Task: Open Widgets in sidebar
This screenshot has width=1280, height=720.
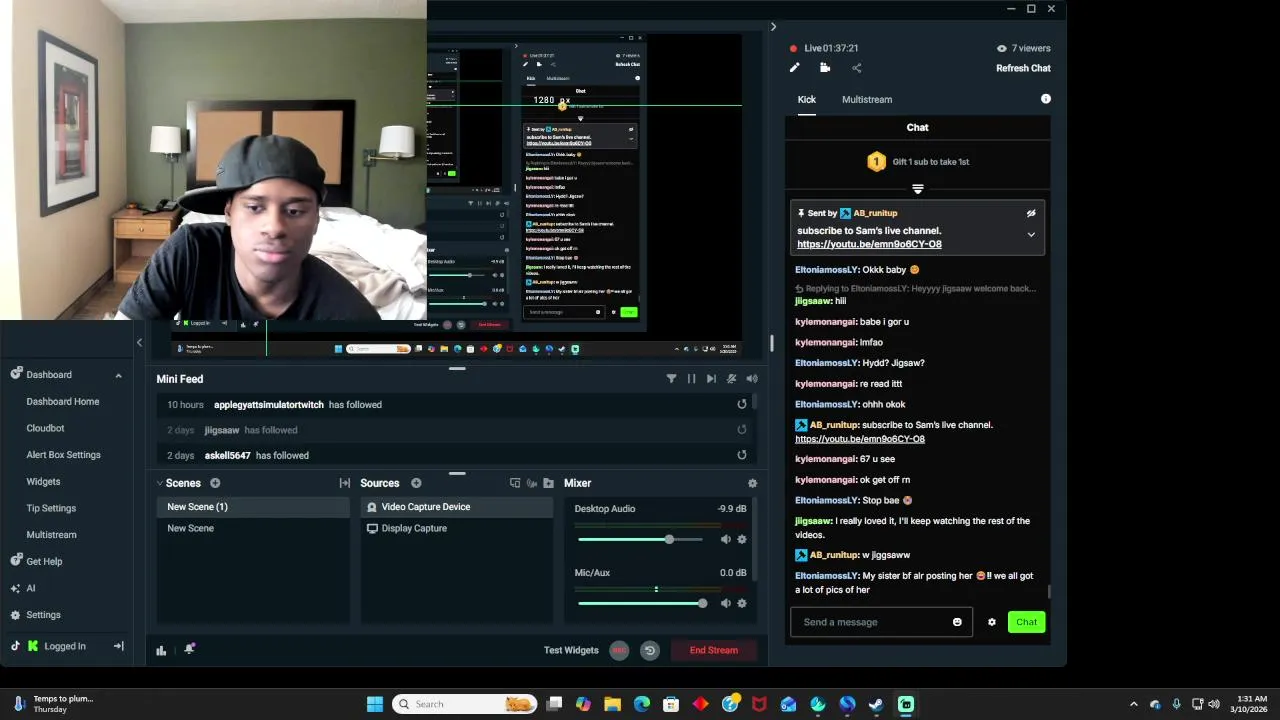Action: (x=43, y=481)
